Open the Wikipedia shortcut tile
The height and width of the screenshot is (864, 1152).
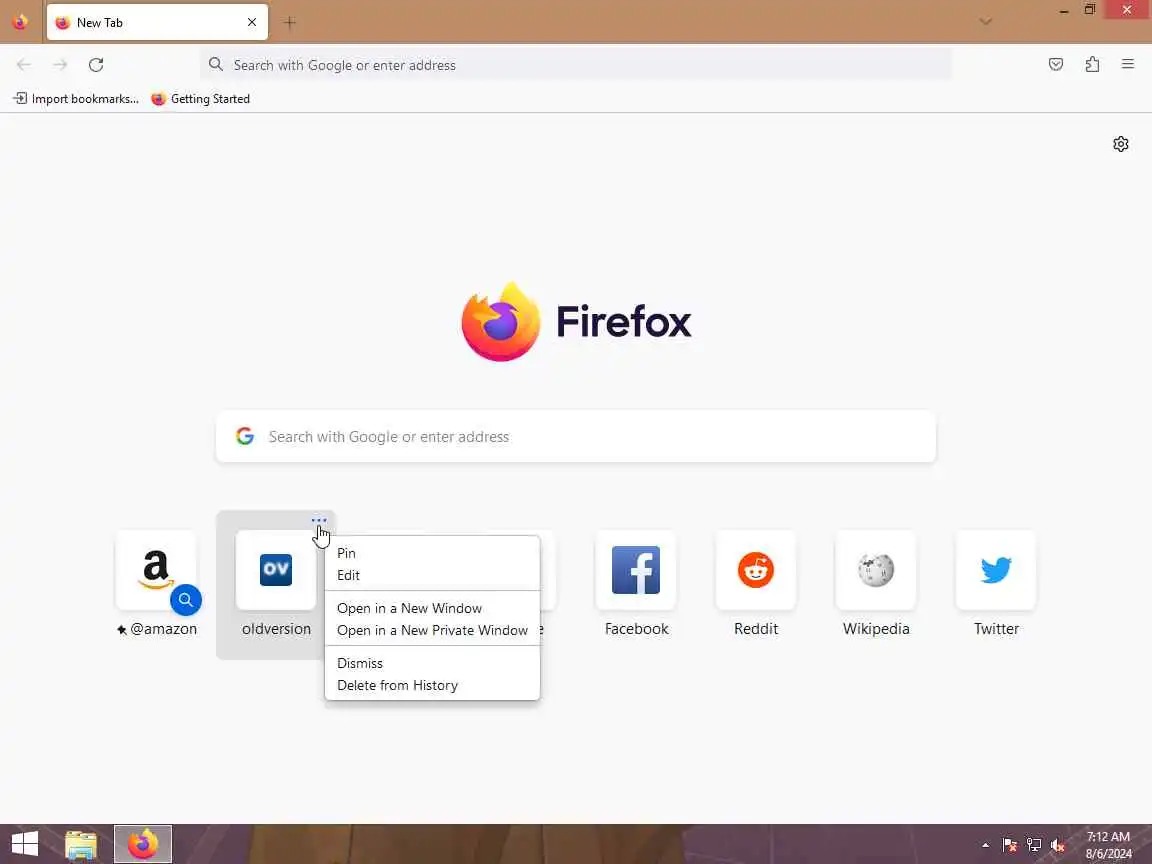point(876,570)
